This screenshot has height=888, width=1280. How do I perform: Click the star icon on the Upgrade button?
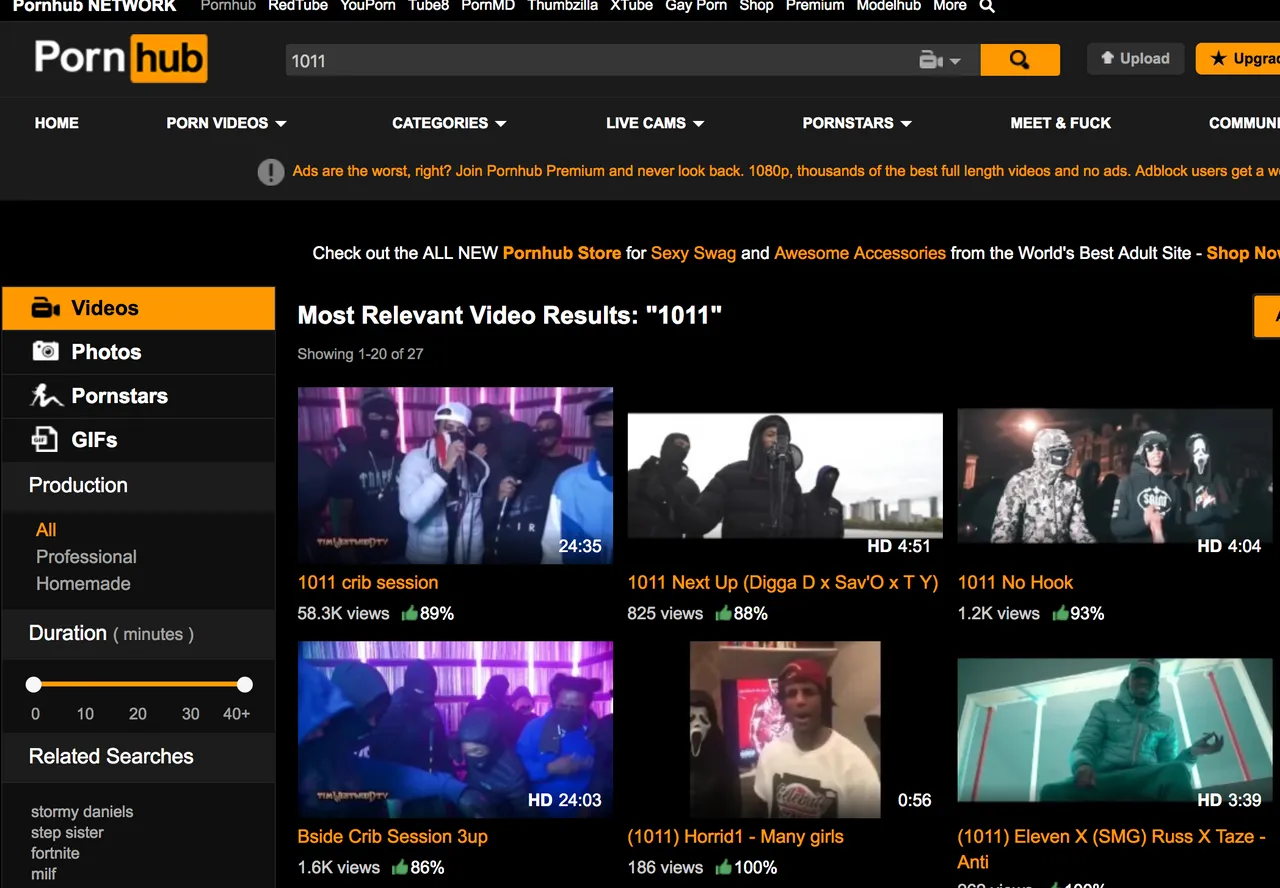(x=1218, y=59)
